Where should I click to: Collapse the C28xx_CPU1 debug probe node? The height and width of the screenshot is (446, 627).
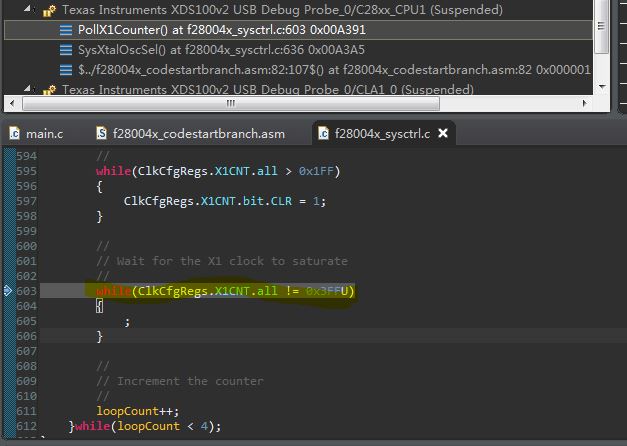(27, 8)
